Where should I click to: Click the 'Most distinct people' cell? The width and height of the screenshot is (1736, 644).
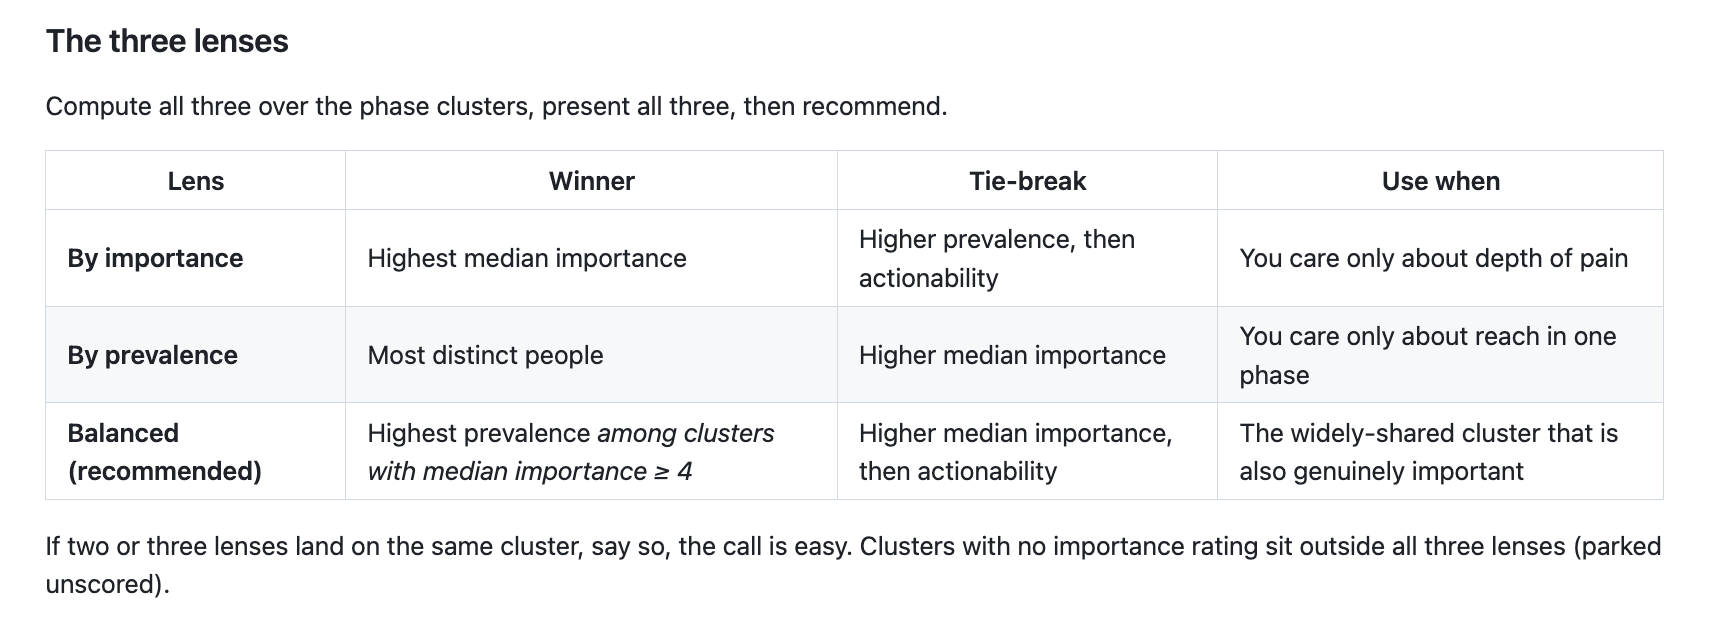click(485, 355)
